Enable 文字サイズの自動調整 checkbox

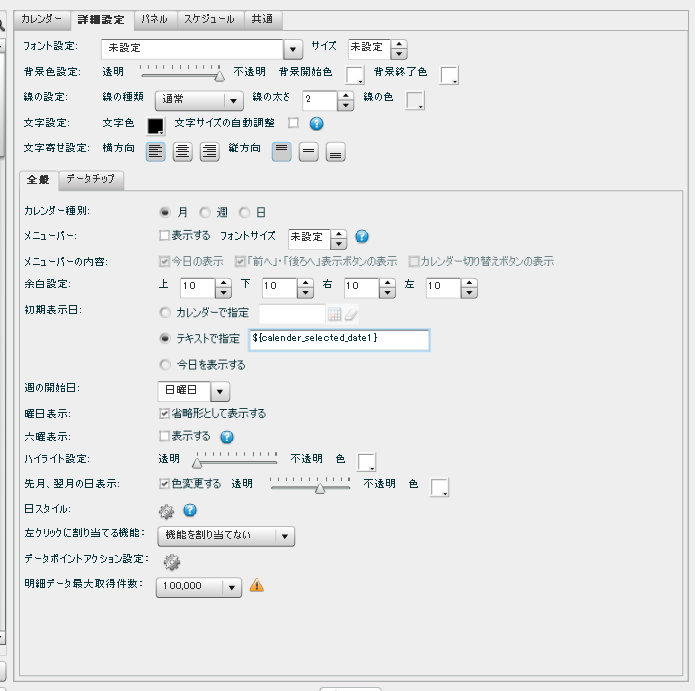(293, 123)
